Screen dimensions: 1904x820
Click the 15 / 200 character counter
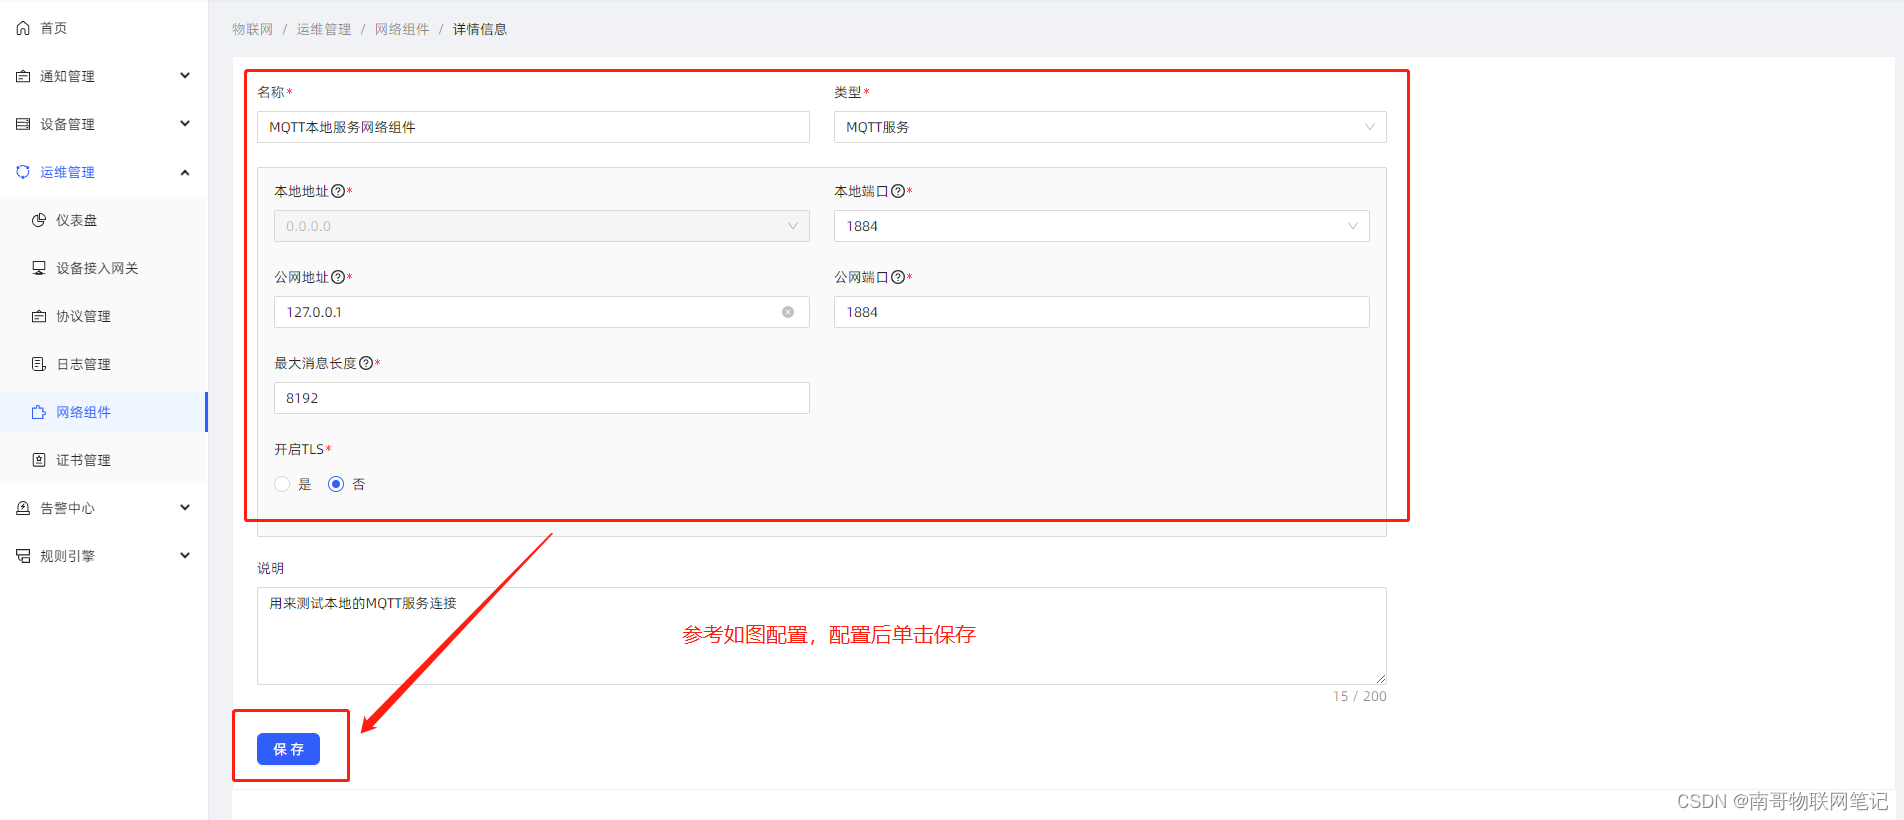(x=1359, y=696)
